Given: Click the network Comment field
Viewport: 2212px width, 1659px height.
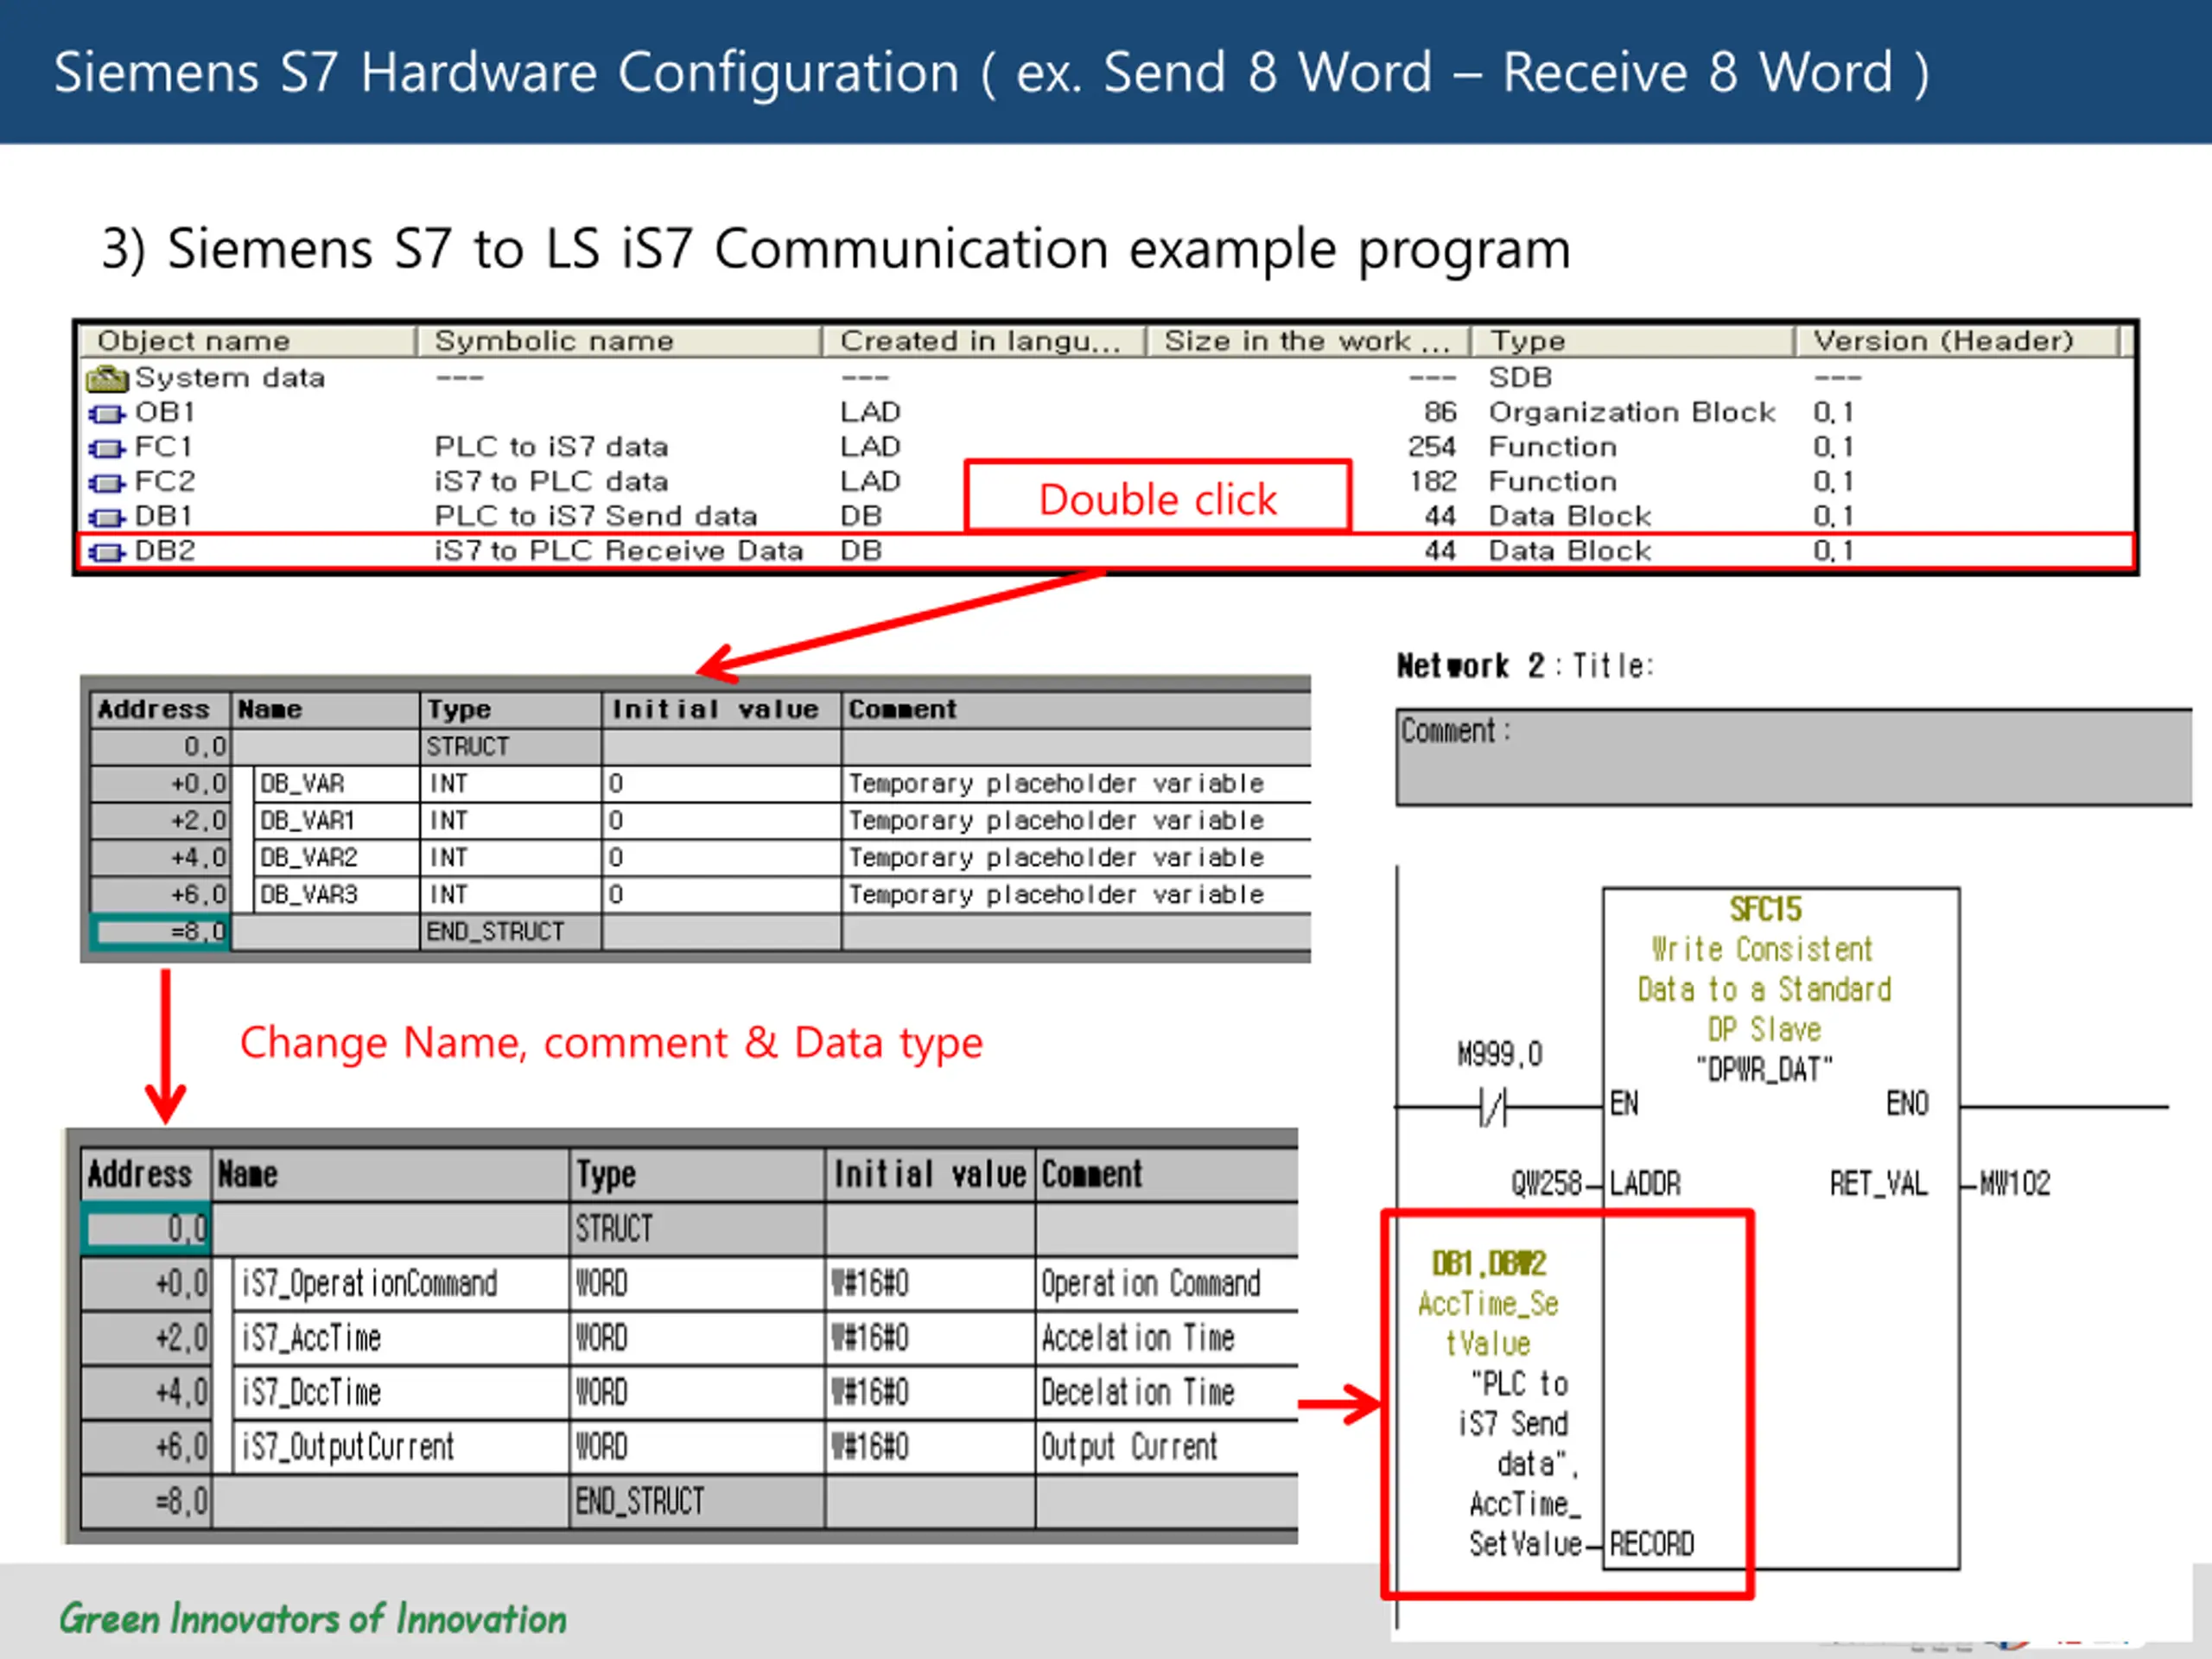Looking at the screenshot, I should tap(1793, 758).
